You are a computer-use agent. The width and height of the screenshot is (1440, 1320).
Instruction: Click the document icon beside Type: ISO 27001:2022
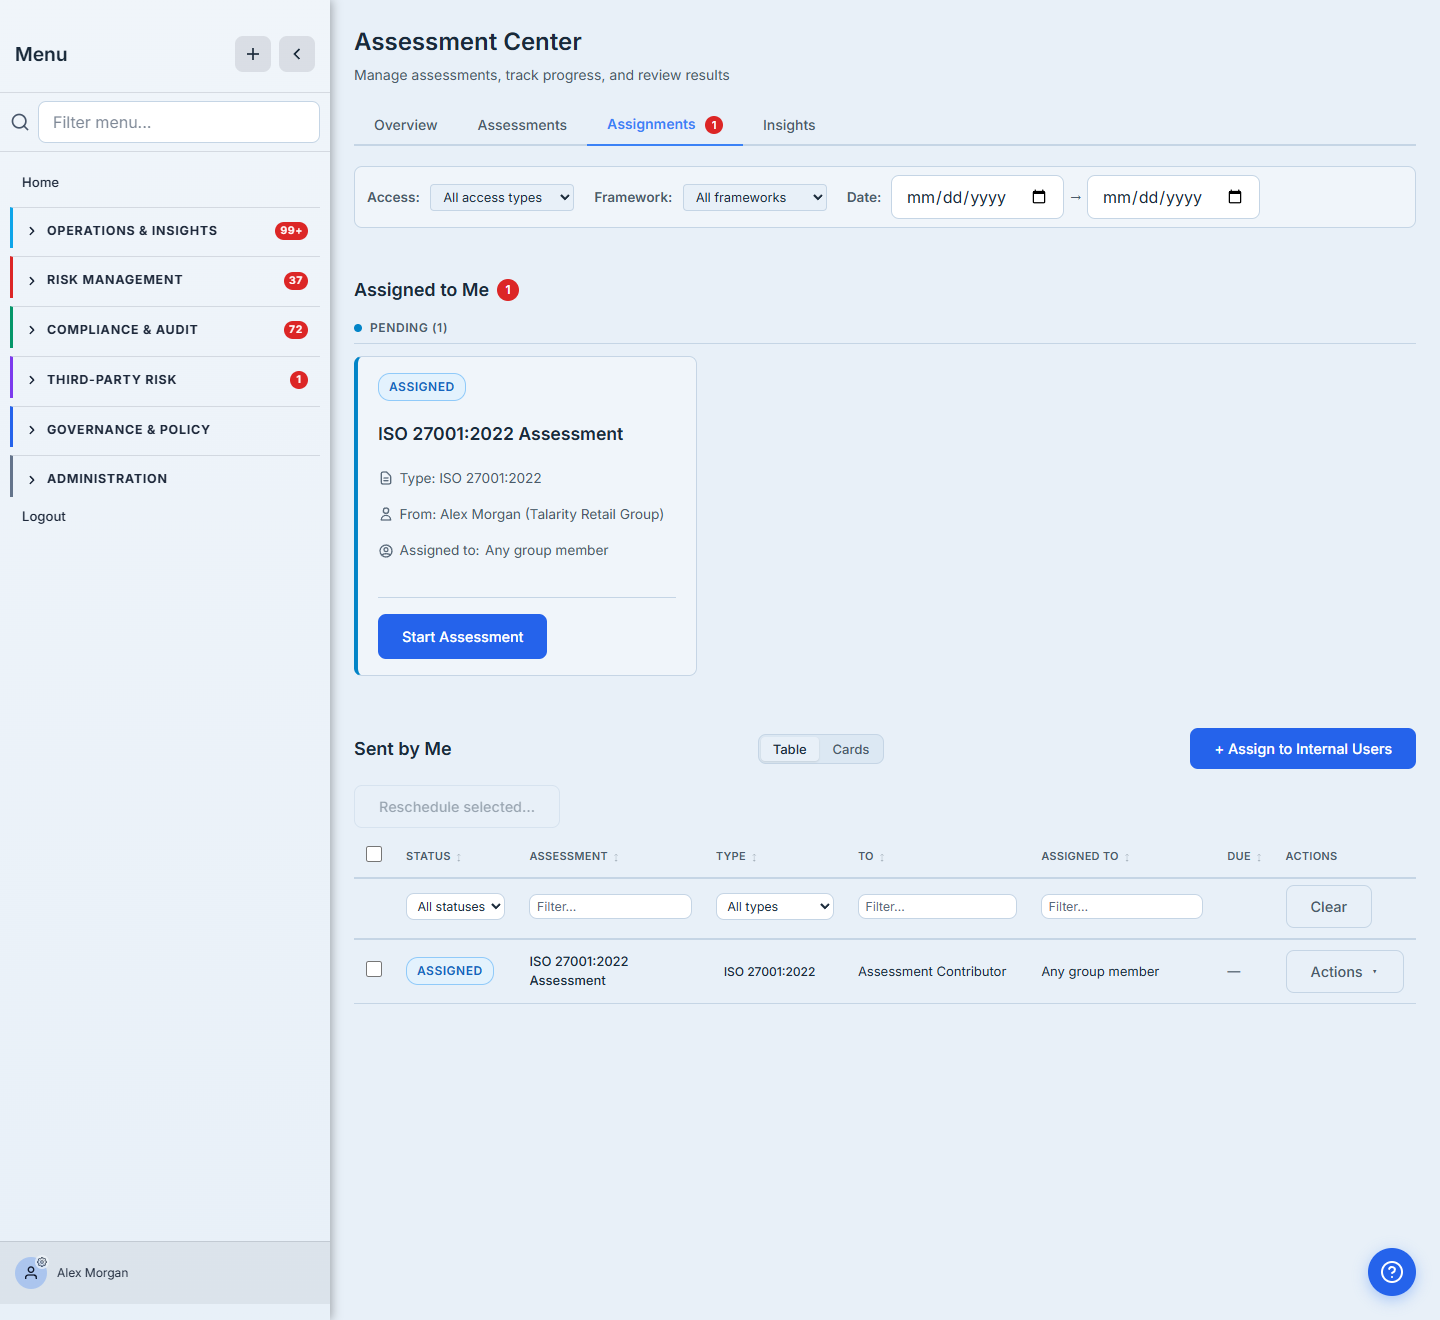point(386,479)
